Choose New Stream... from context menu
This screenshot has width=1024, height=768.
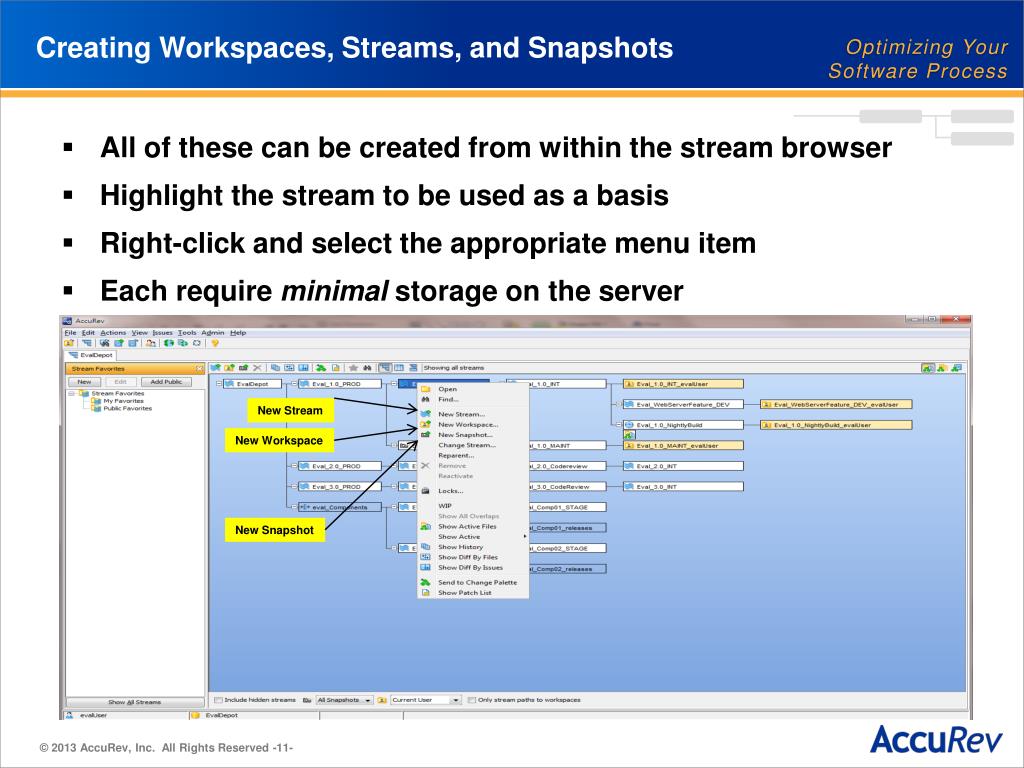[x=461, y=414]
